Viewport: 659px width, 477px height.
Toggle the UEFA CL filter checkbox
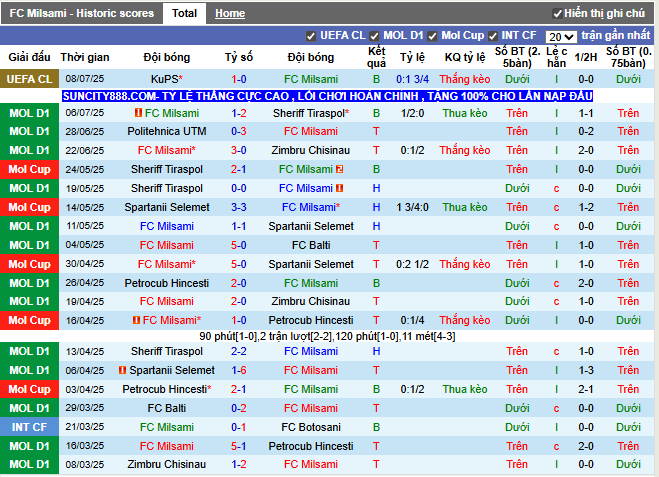(x=311, y=37)
